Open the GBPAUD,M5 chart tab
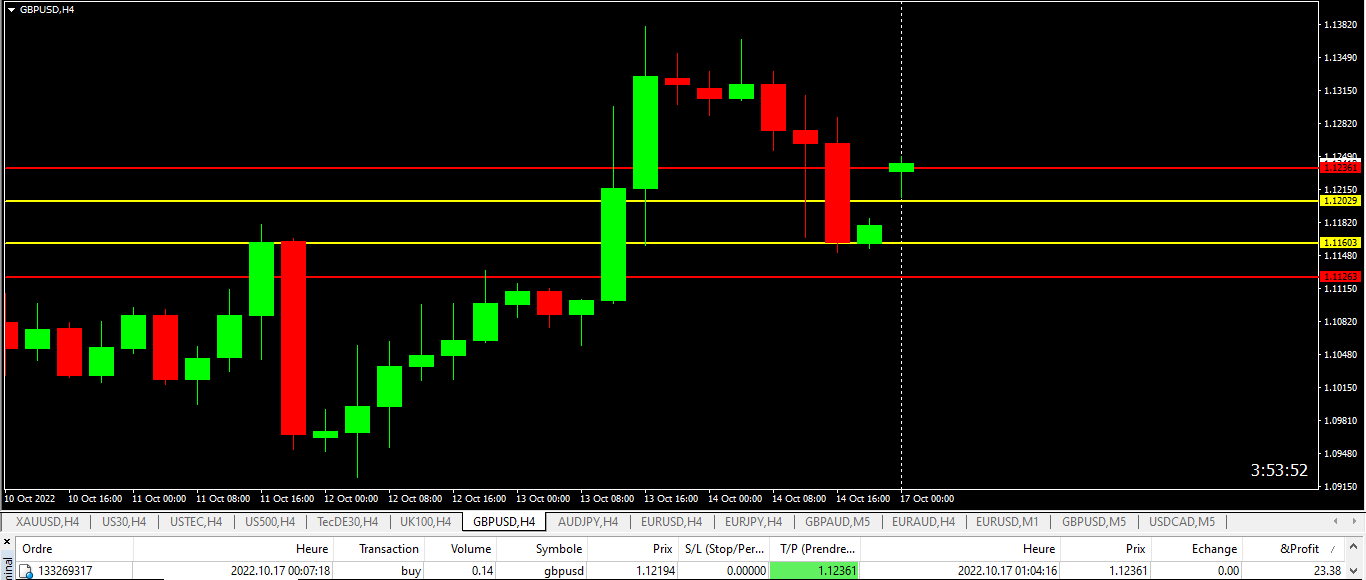 836,521
